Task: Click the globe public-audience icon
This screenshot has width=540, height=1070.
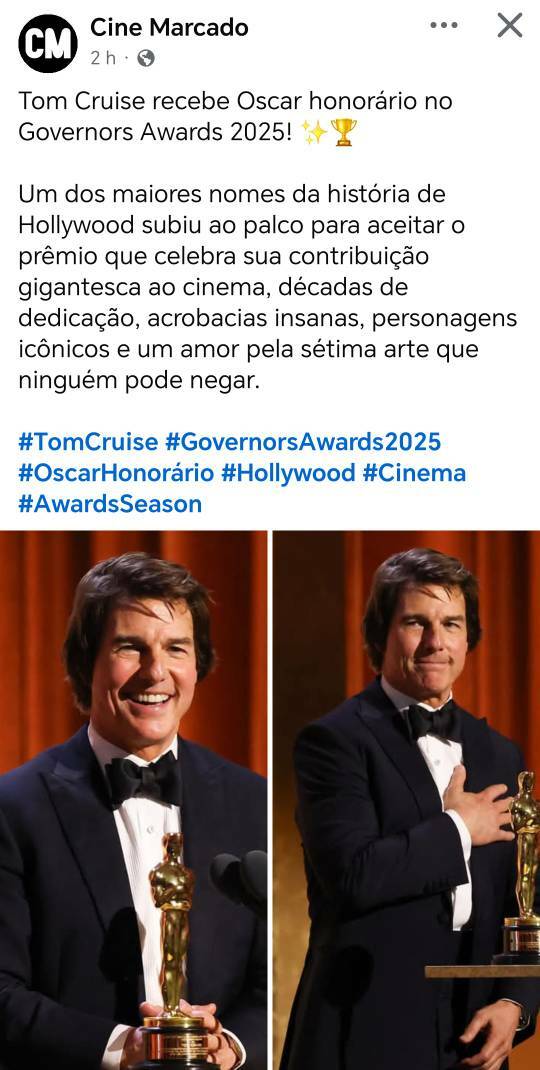Action: [x=145, y=59]
